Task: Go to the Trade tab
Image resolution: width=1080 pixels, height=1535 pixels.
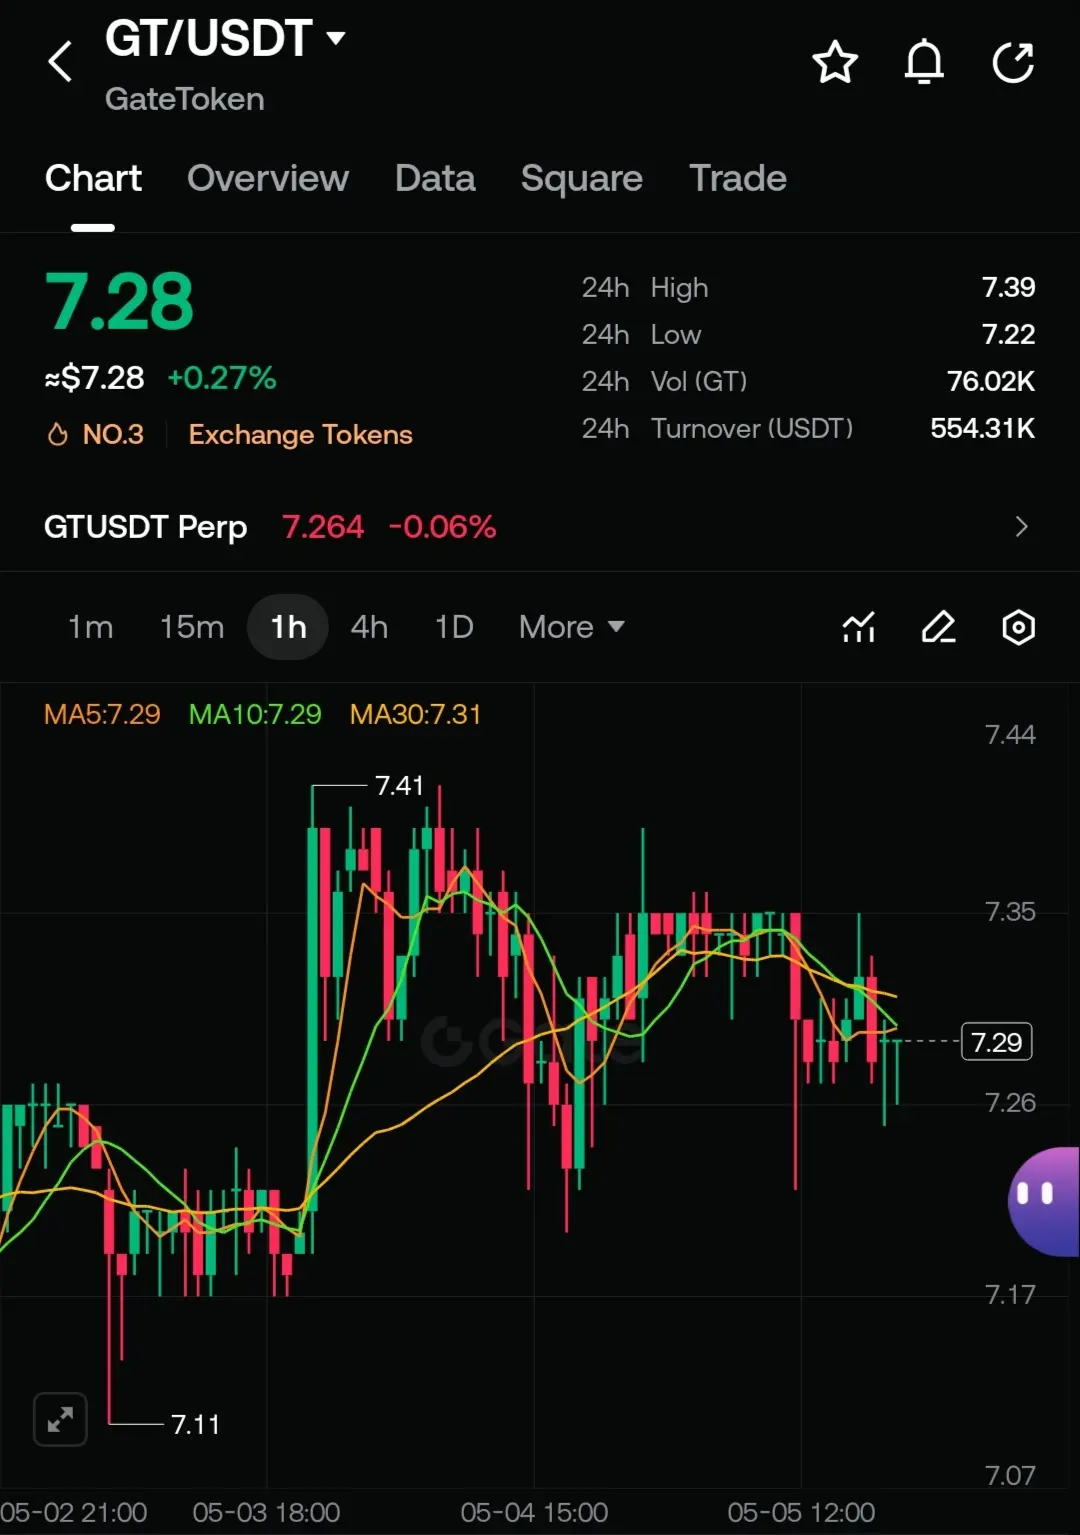Action: [738, 178]
